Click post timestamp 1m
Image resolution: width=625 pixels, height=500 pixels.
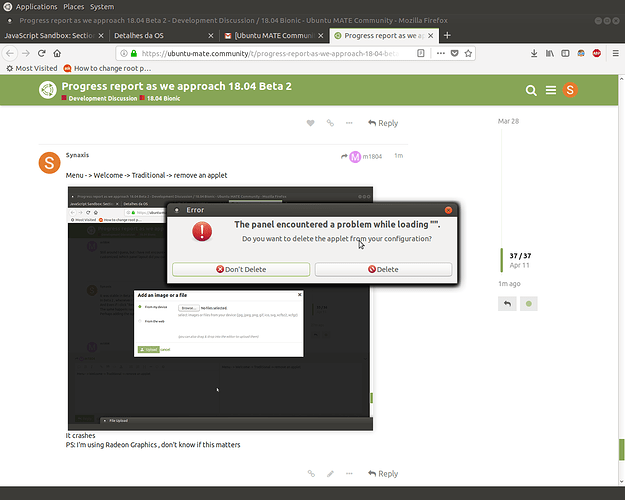point(399,156)
